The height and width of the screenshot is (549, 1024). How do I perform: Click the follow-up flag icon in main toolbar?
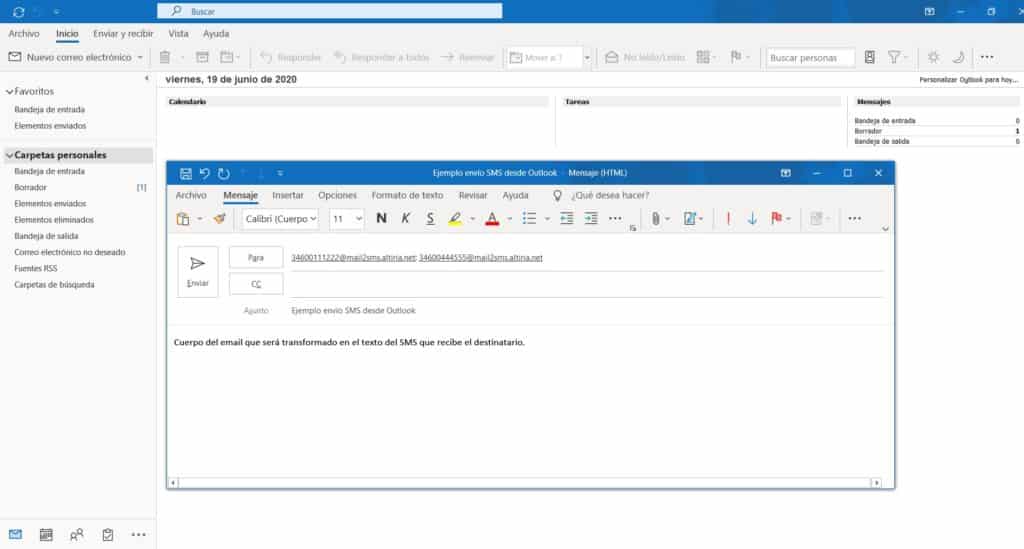coord(736,57)
